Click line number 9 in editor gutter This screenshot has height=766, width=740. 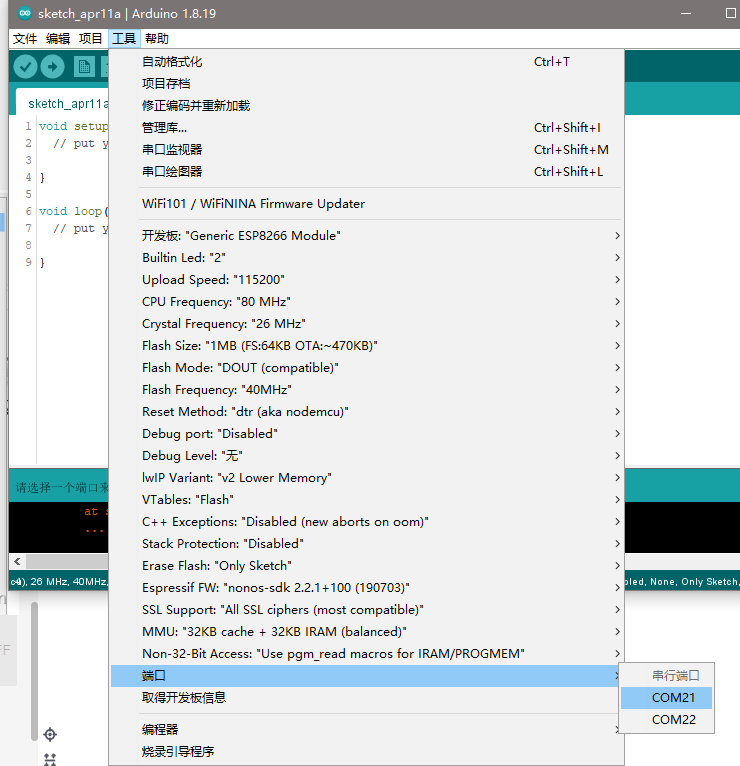tap(28, 262)
